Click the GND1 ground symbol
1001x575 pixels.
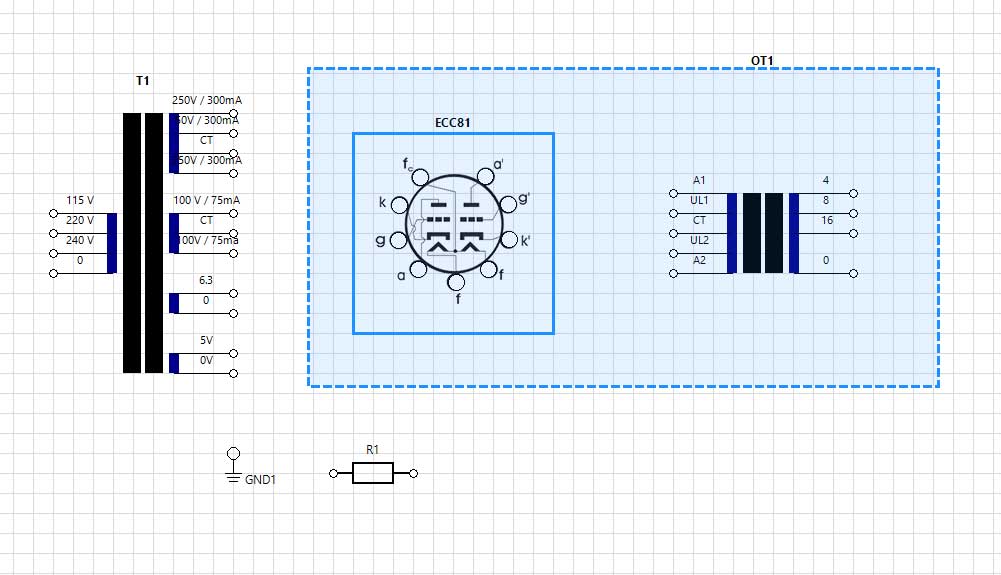click(234, 467)
